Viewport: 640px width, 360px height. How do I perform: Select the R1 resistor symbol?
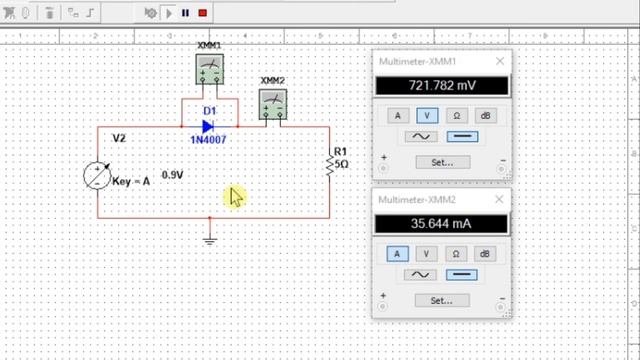pyautogui.click(x=329, y=164)
